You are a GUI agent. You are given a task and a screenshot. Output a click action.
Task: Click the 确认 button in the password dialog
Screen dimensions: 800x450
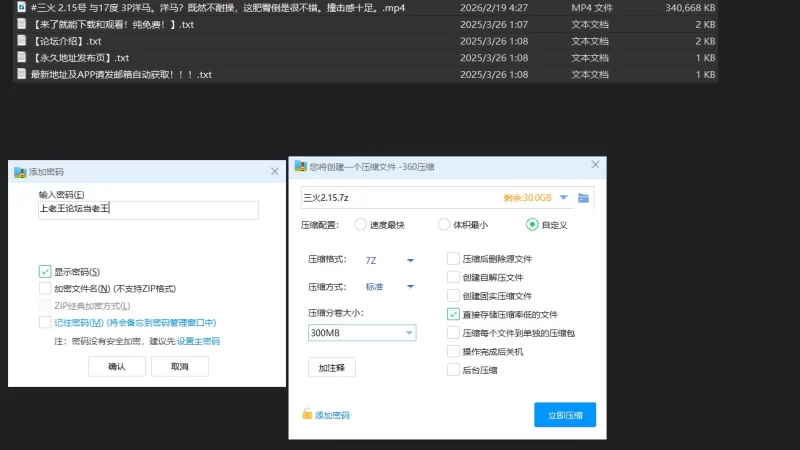coord(116,367)
